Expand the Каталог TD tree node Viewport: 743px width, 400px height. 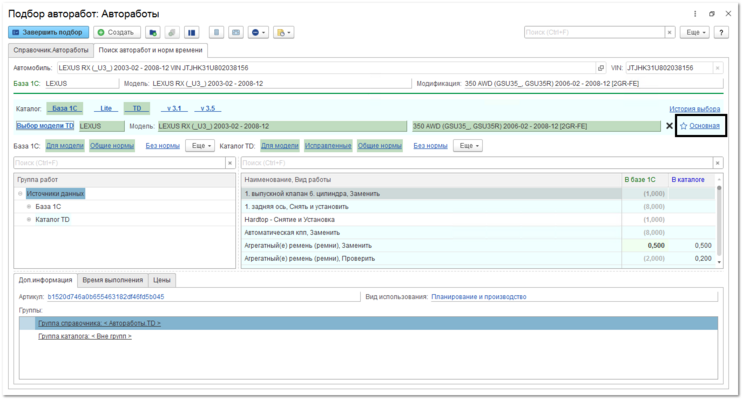point(29,219)
